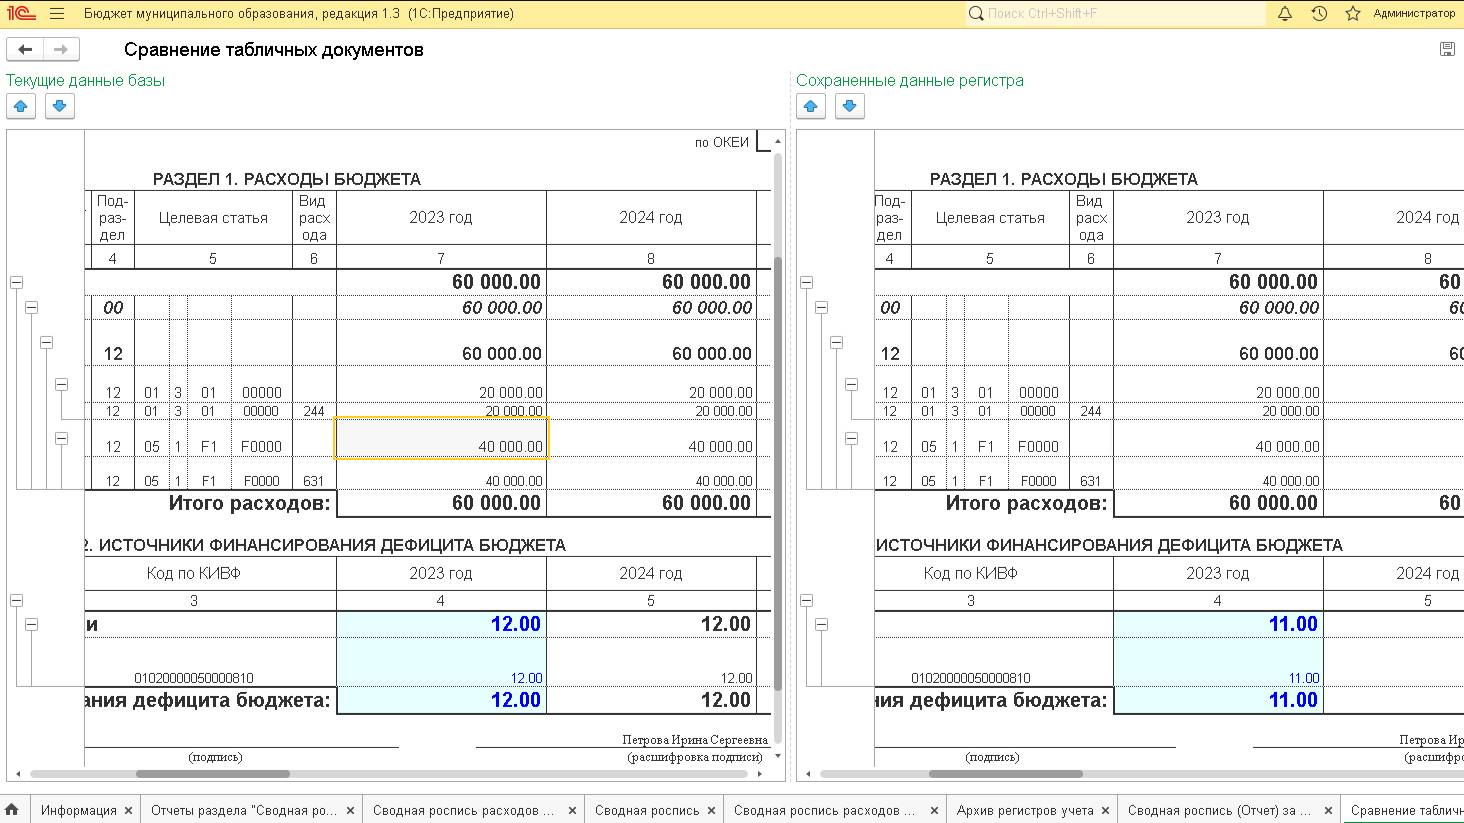Click scroll-up arrow of current data pane
This screenshot has width=1464, height=823.
coord(778,141)
